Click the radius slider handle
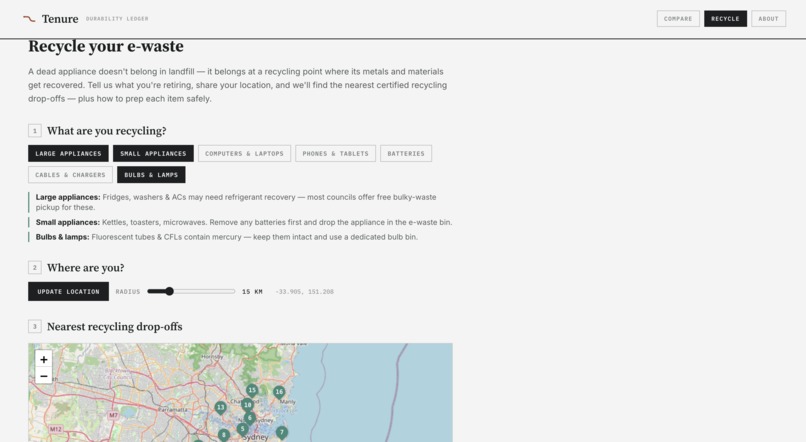Screen dimensions: 806x442 coord(169,291)
